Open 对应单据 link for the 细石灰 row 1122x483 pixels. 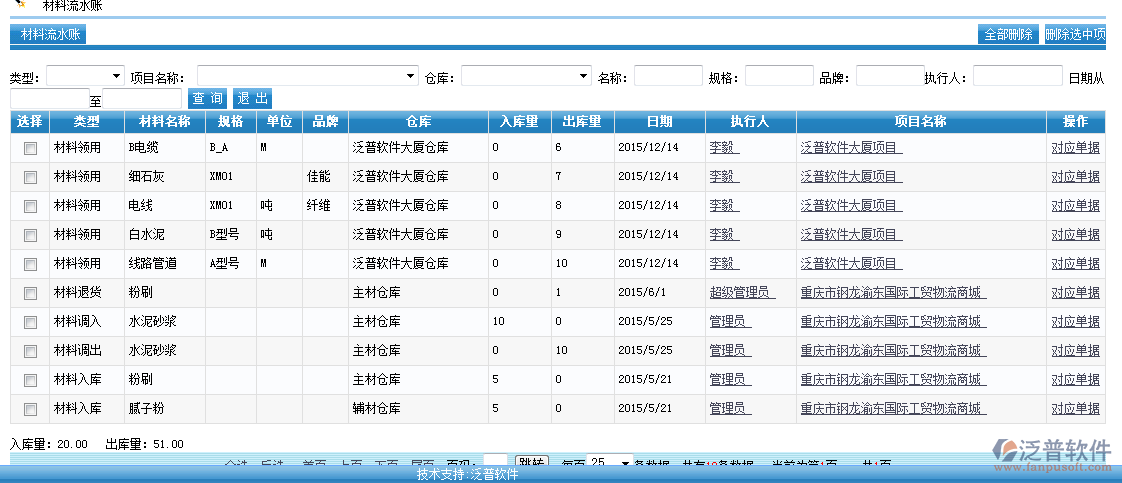(x=1075, y=177)
